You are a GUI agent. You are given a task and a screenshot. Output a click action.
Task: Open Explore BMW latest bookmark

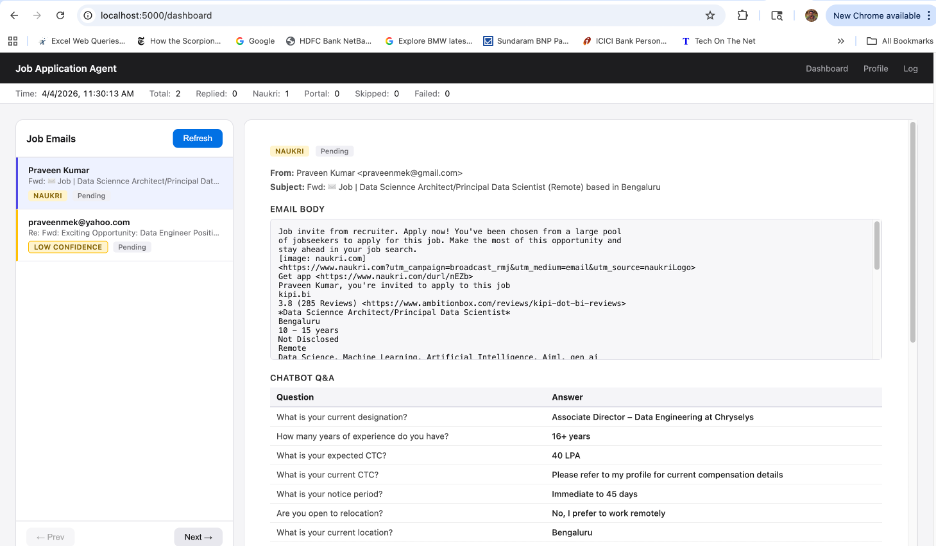click(x=429, y=41)
